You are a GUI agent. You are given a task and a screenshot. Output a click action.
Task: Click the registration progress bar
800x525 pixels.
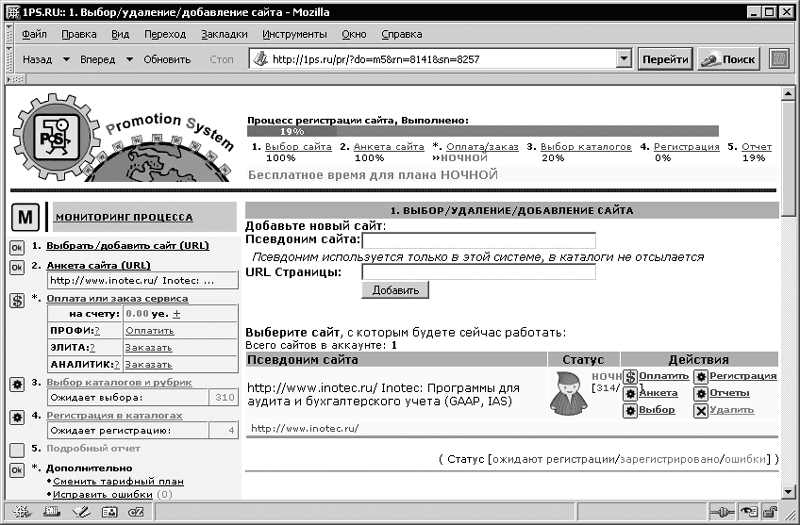(483, 131)
